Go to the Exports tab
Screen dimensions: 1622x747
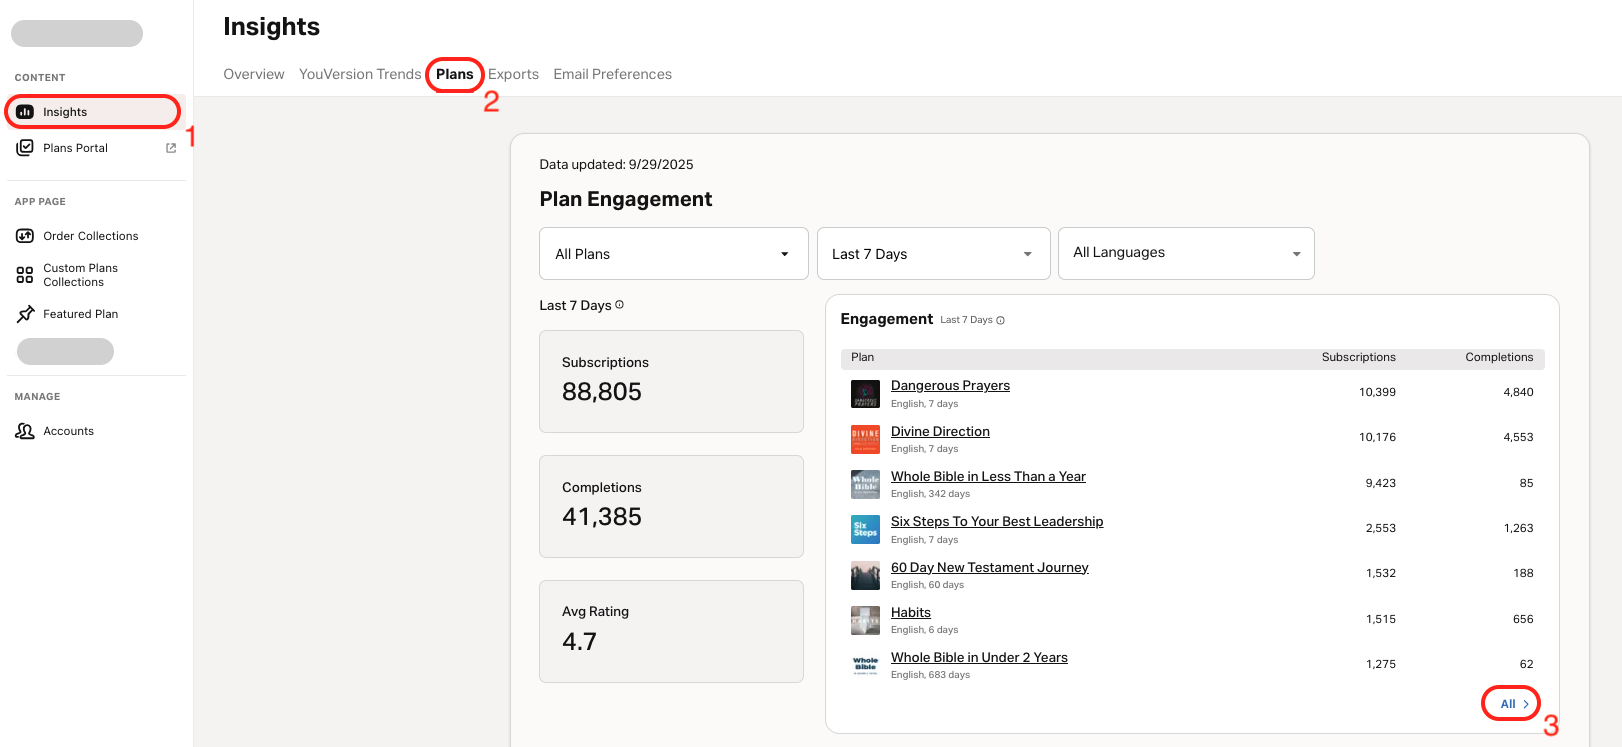point(513,74)
